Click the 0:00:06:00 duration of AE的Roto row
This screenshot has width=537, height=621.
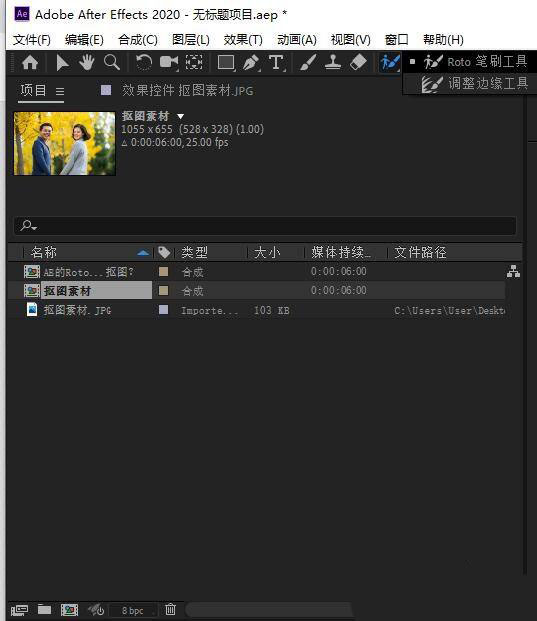click(x=339, y=271)
